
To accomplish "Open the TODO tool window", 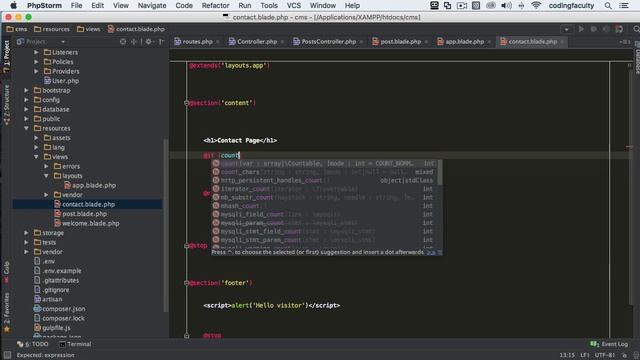I will tap(33, 344).
